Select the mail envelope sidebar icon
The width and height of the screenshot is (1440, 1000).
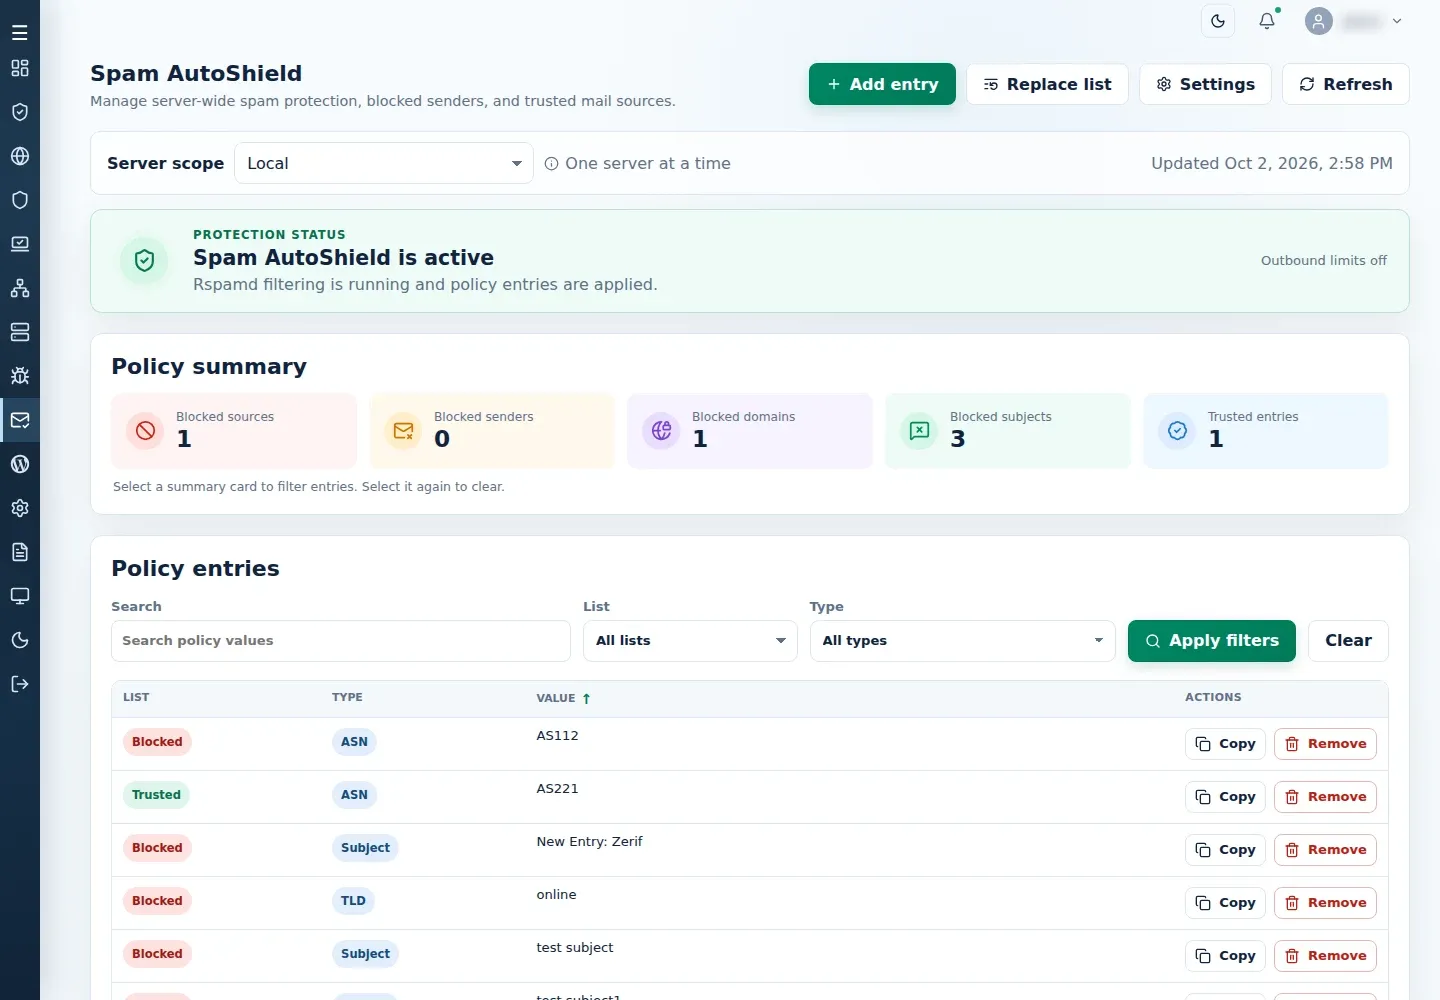point(20,420)
